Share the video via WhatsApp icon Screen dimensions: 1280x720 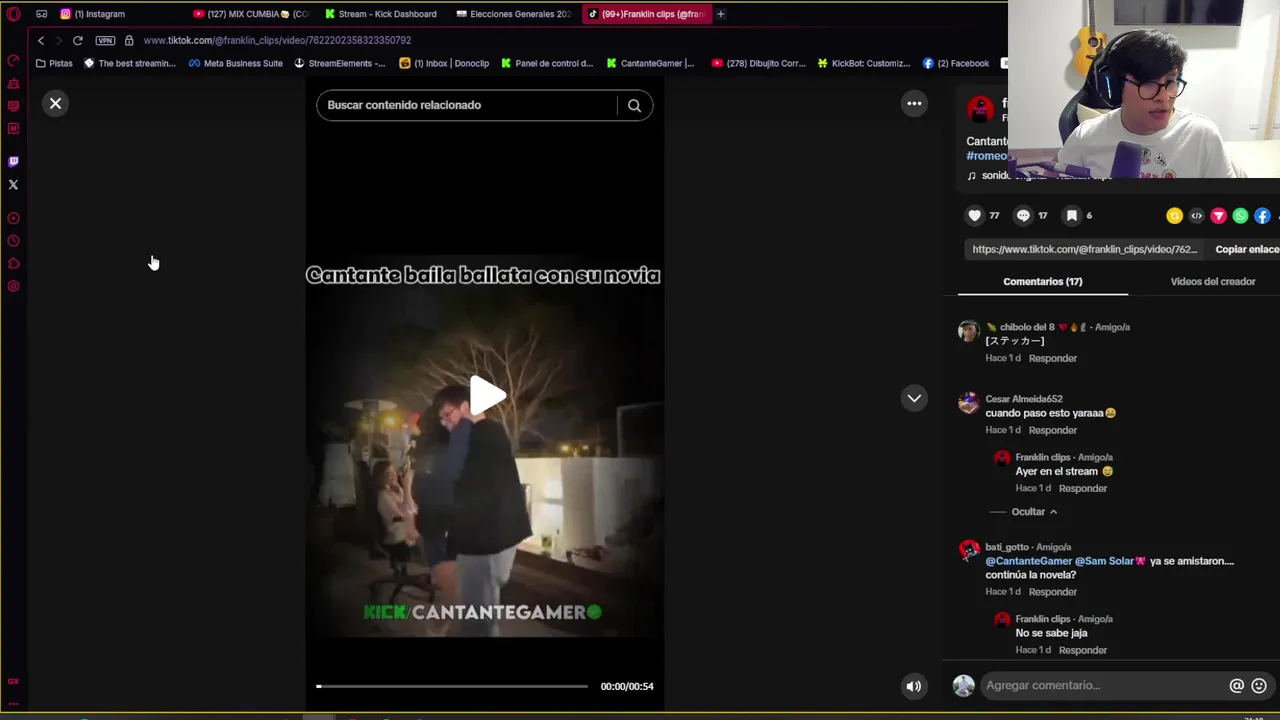pos(1241,216)
